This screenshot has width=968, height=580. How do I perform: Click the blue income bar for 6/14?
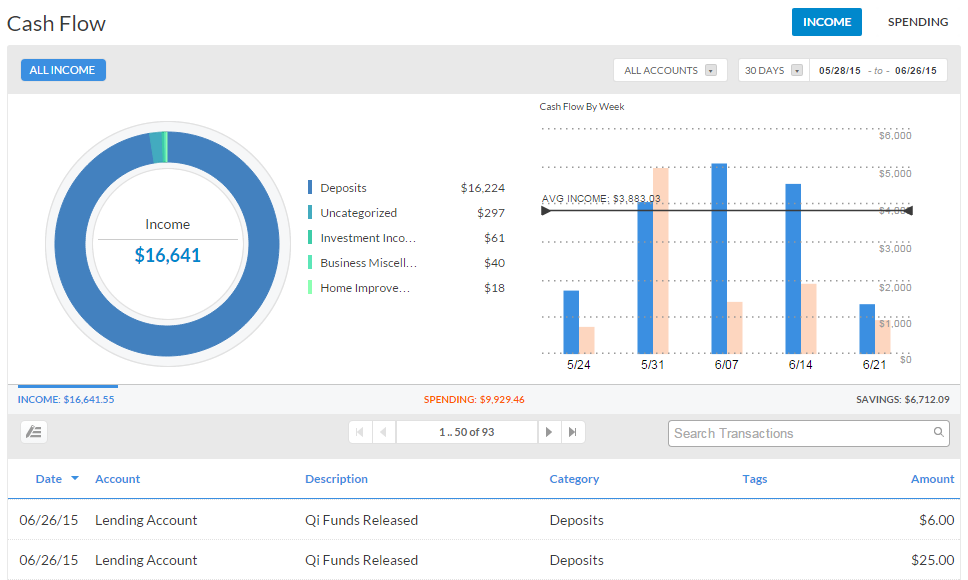tap(793, 268)
